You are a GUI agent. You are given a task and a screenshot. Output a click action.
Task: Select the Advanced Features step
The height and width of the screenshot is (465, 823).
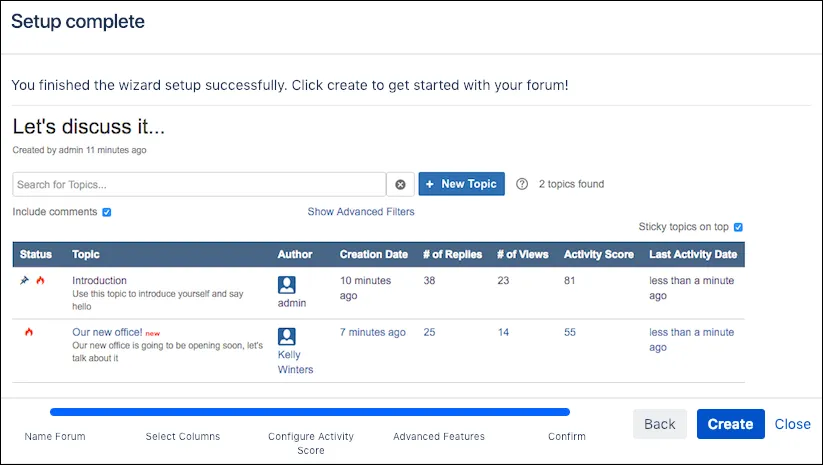coord(439,436)
